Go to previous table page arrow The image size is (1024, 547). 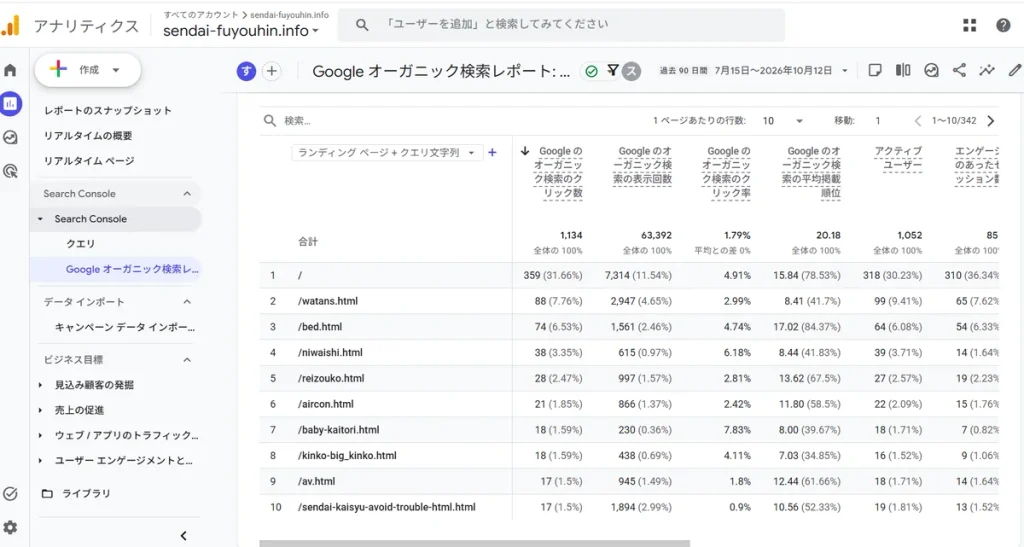(918, 121)
